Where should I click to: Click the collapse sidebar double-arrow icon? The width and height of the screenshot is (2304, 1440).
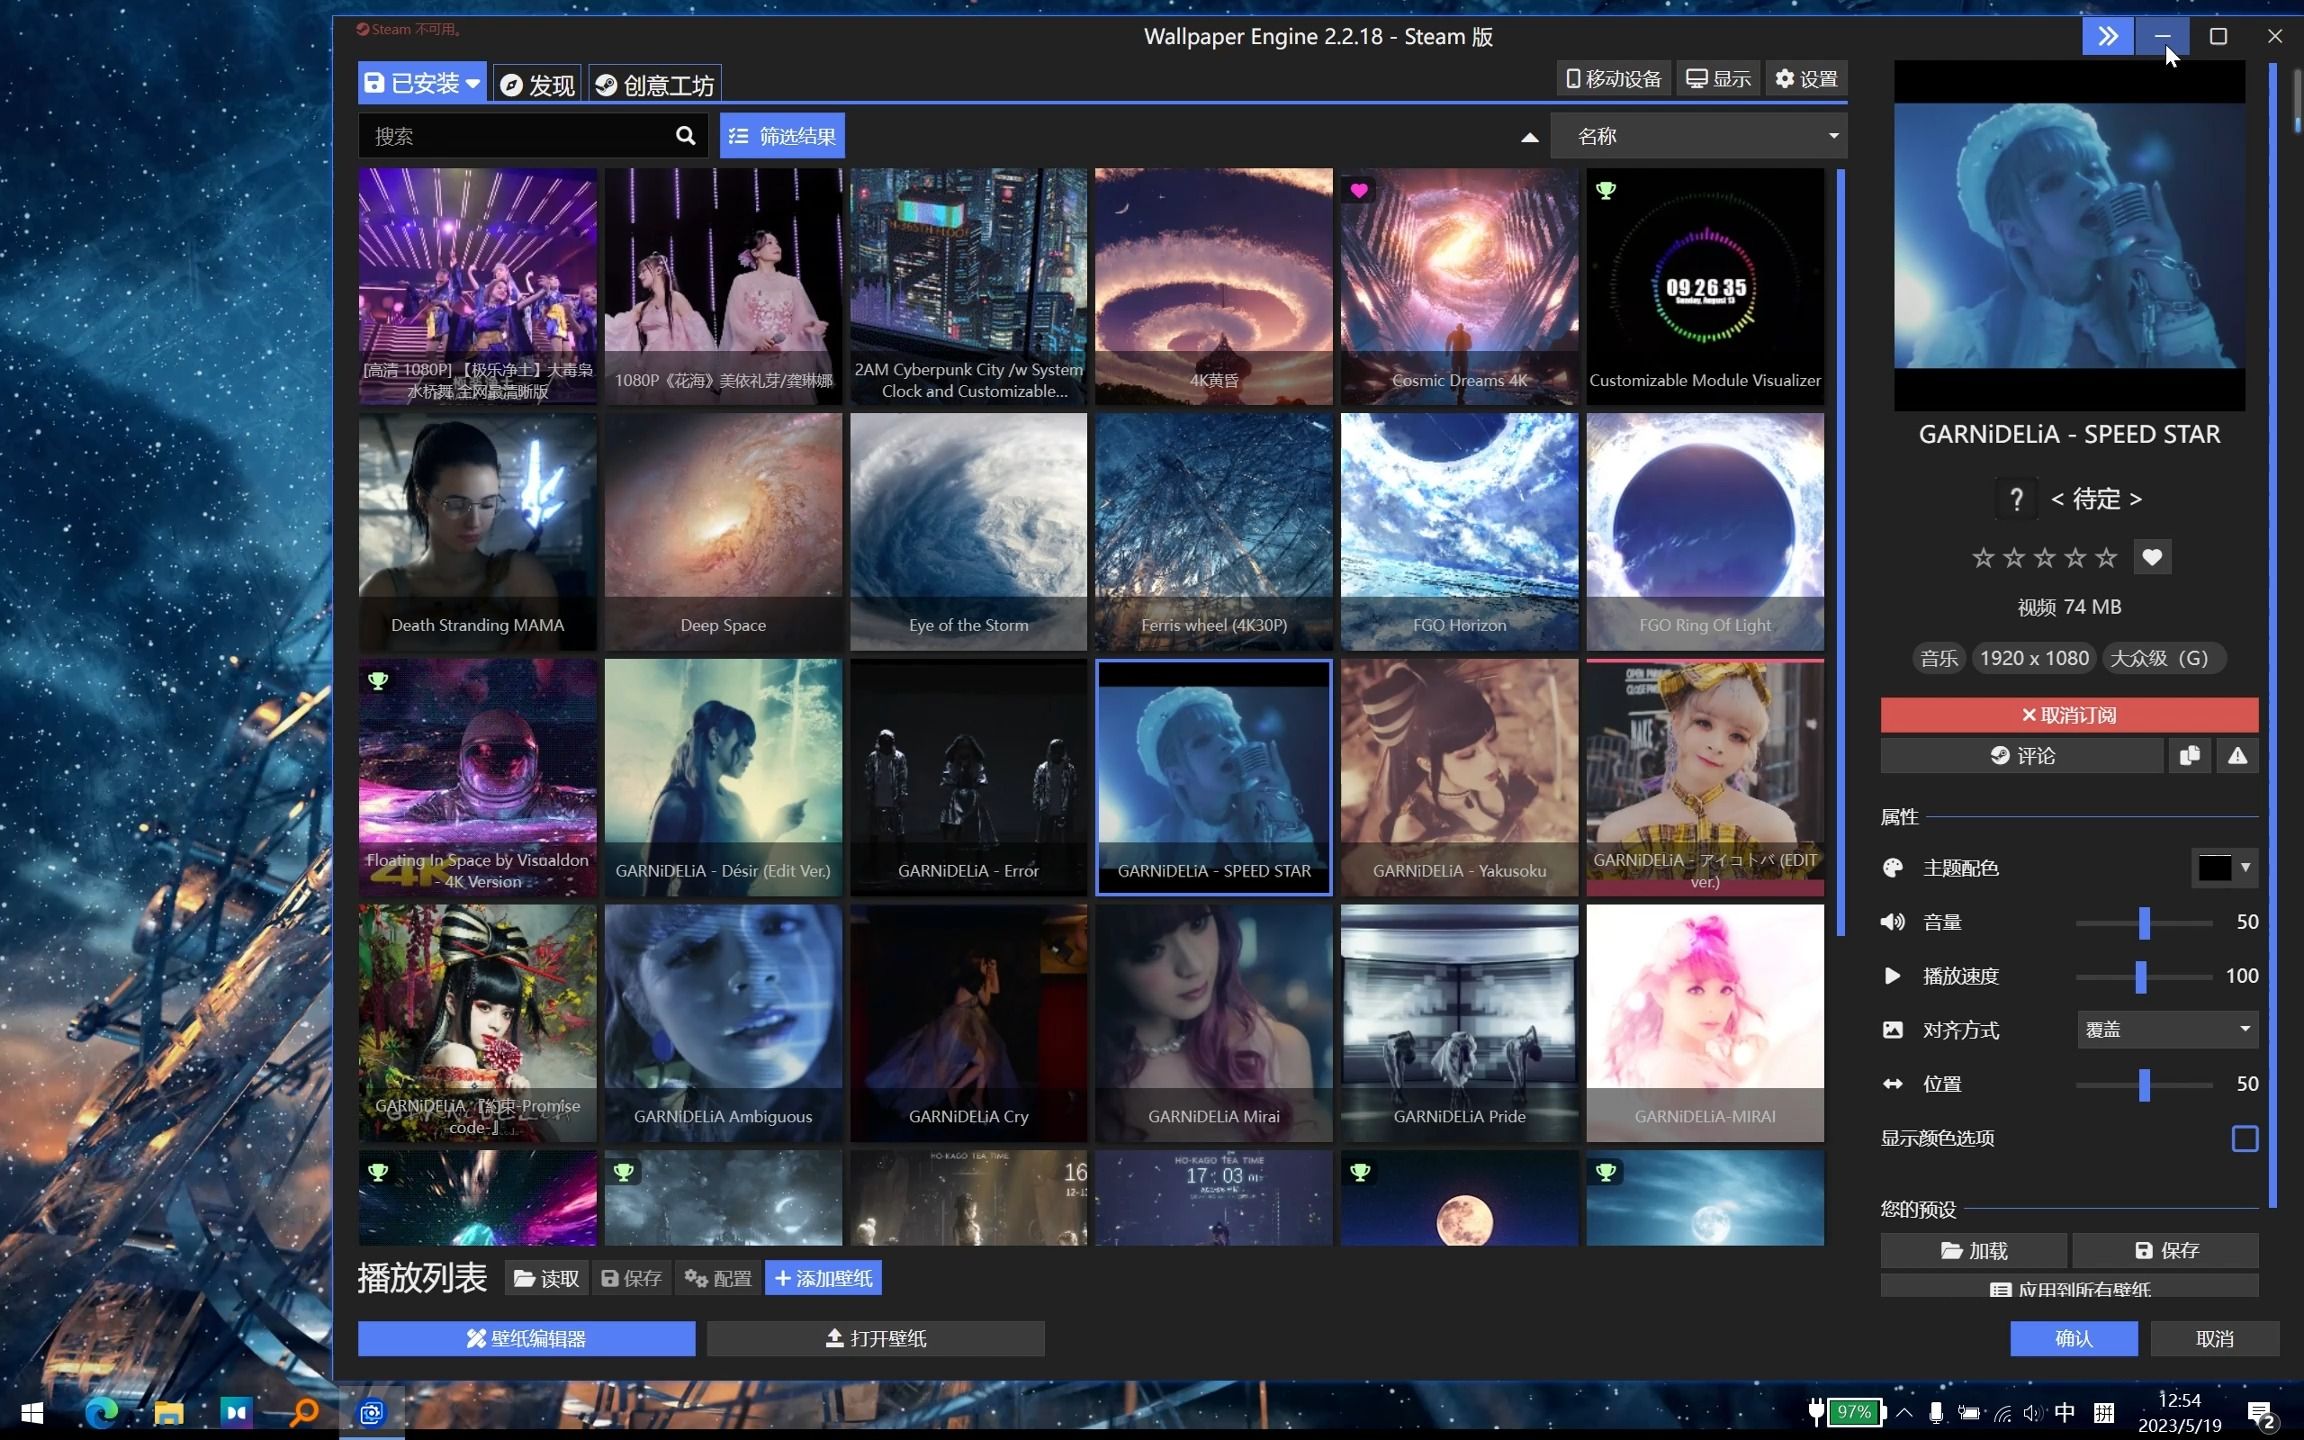click(x=2107, y=36)
